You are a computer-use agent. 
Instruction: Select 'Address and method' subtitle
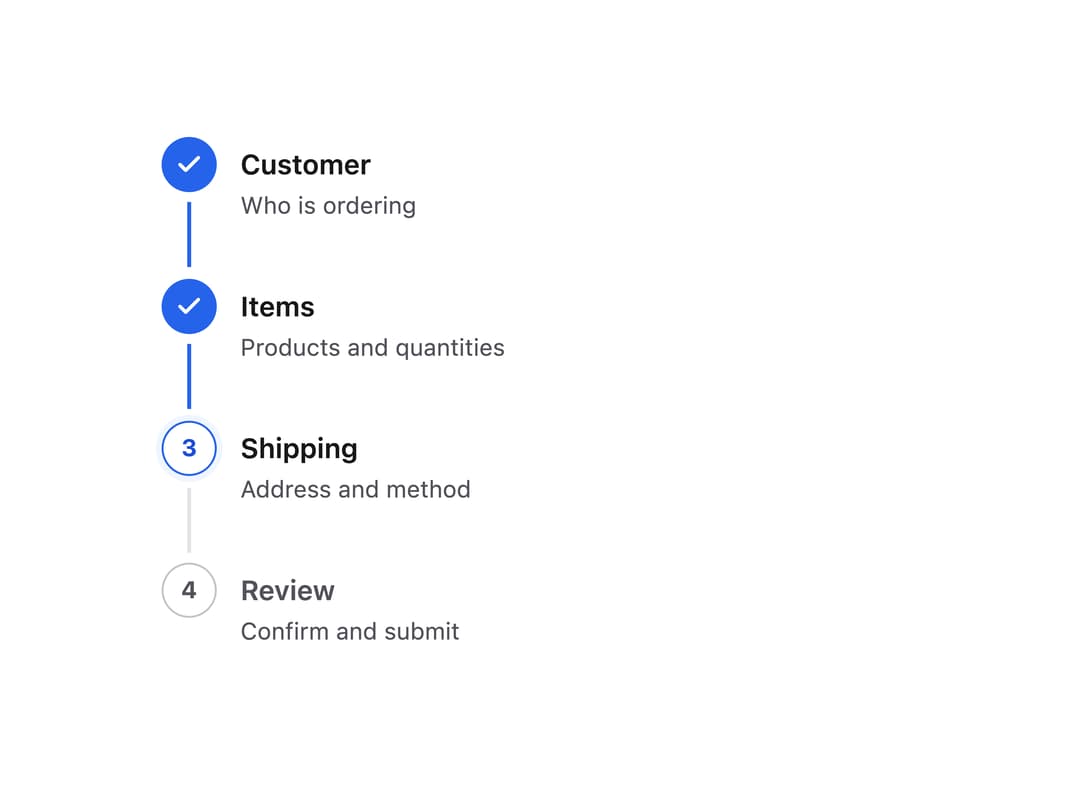(355, 490)
